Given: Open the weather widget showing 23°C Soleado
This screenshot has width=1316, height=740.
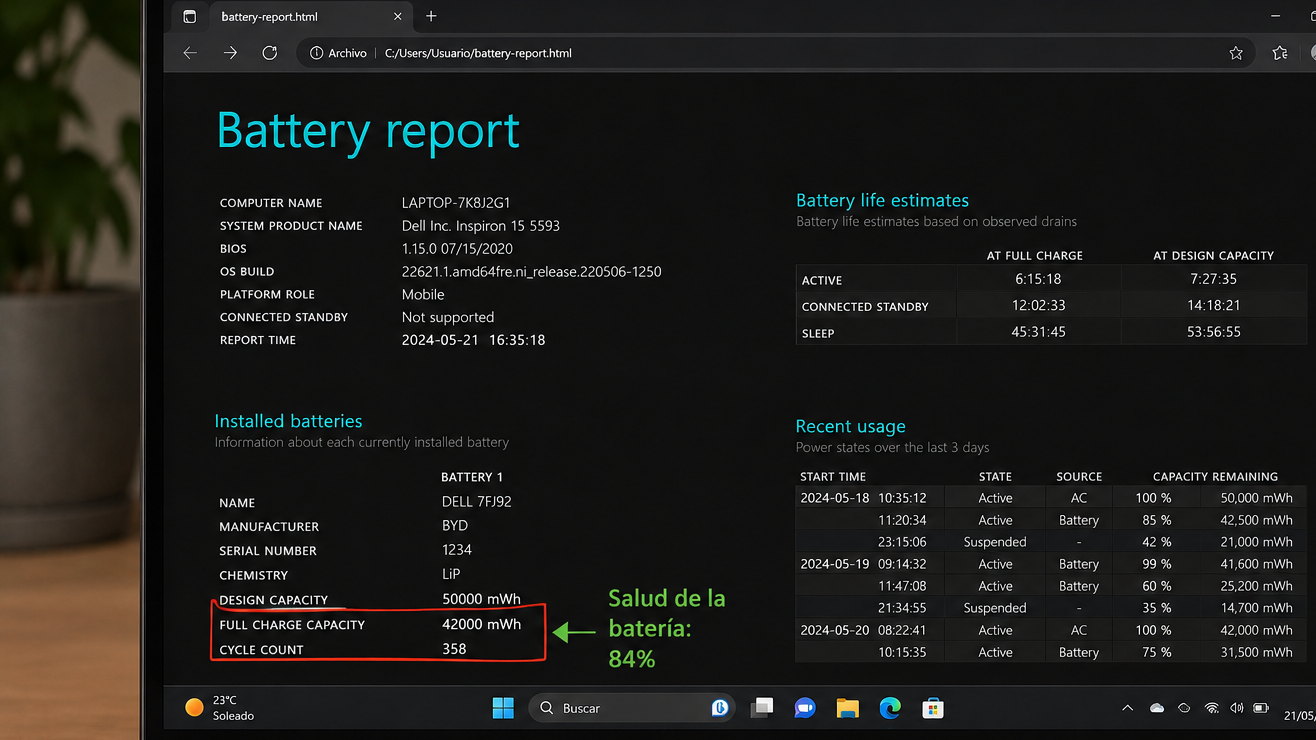Looking at the screenshot, I should pyautogui.click(x=220, y=708).
